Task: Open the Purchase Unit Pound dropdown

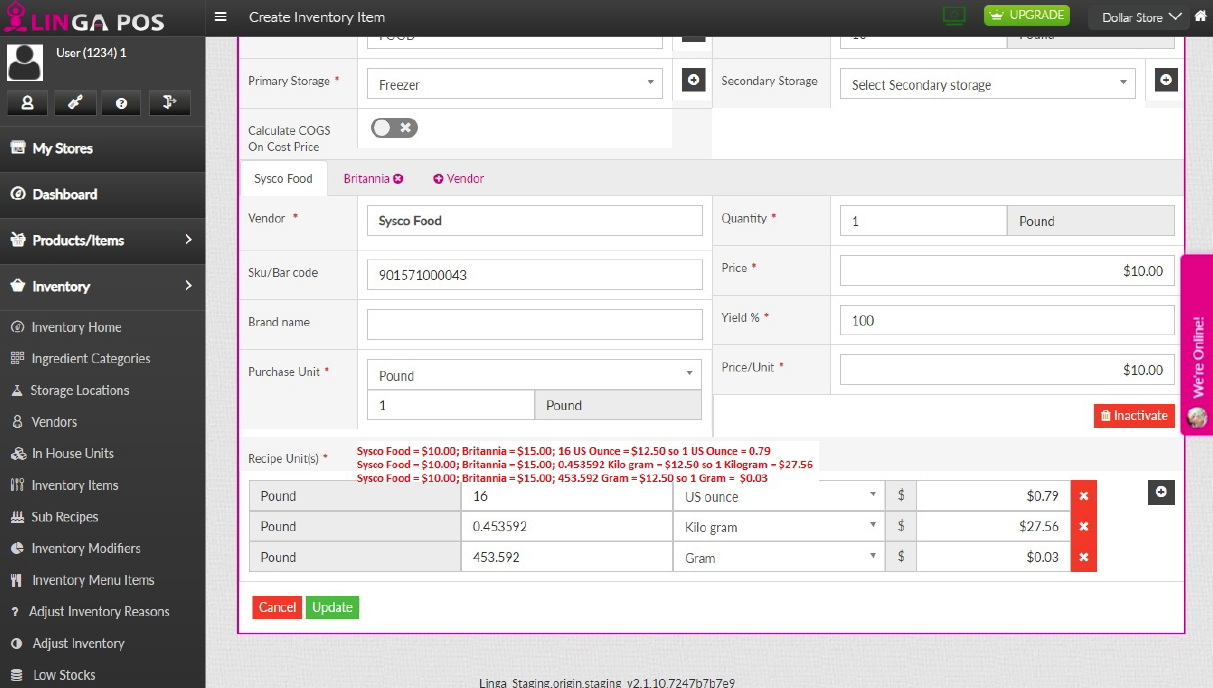Action: (x=534, y=375)
